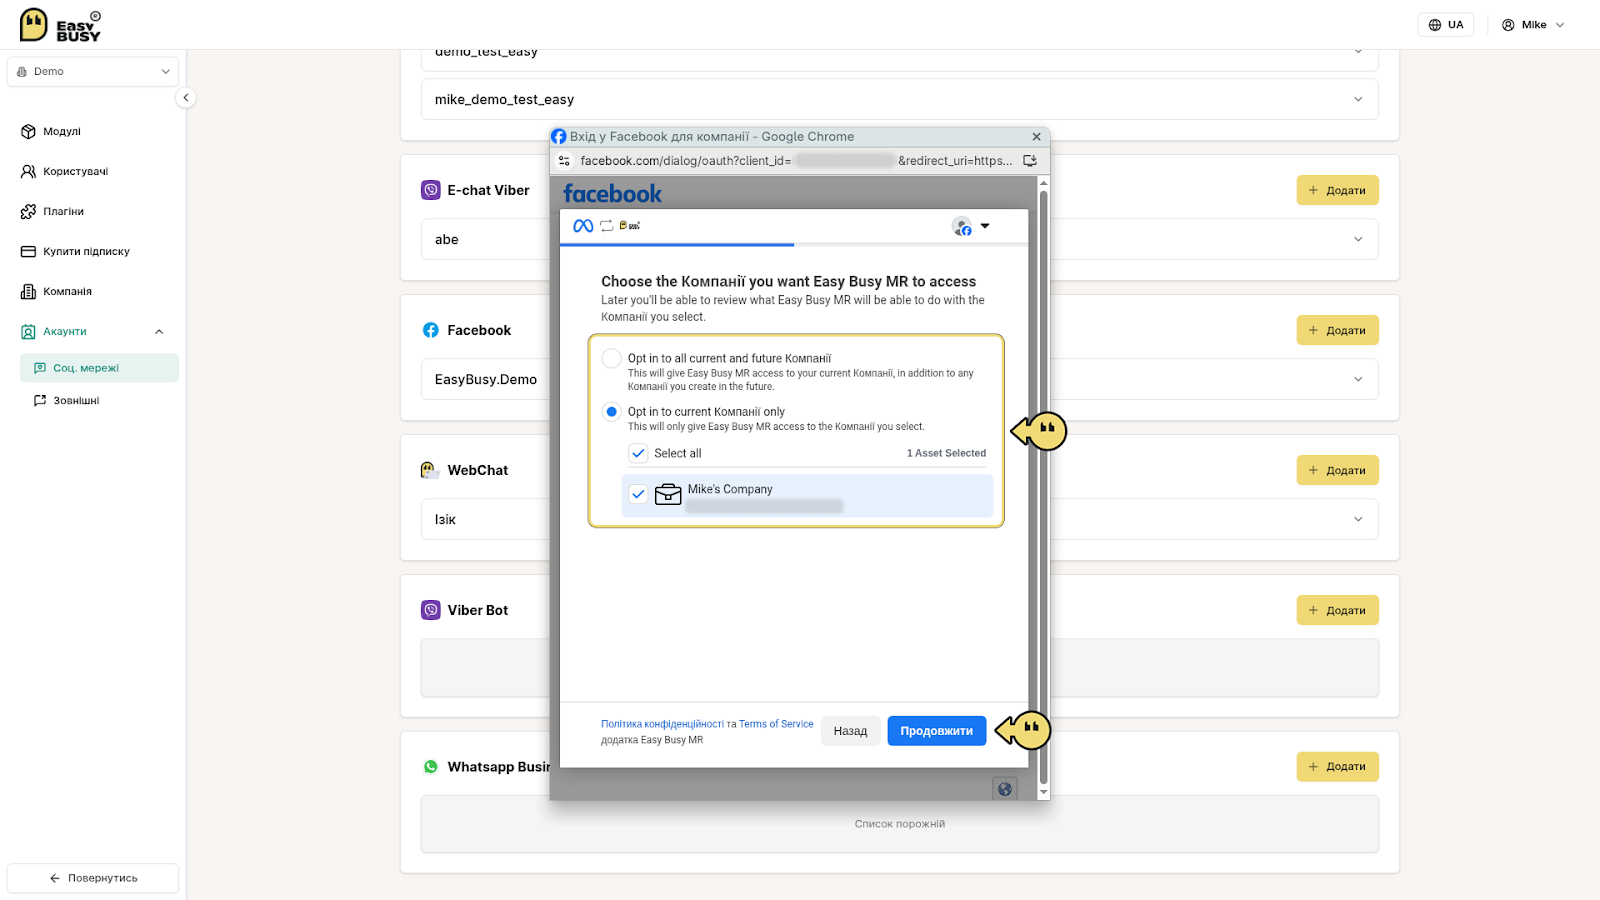
Task: Click the Viber Bot section icon
Action: tap(431, 610)
